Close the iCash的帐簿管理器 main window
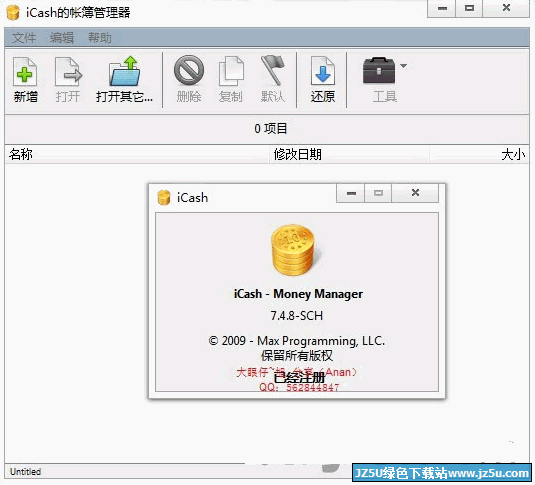The image size is (535, 485). (506, 8)
